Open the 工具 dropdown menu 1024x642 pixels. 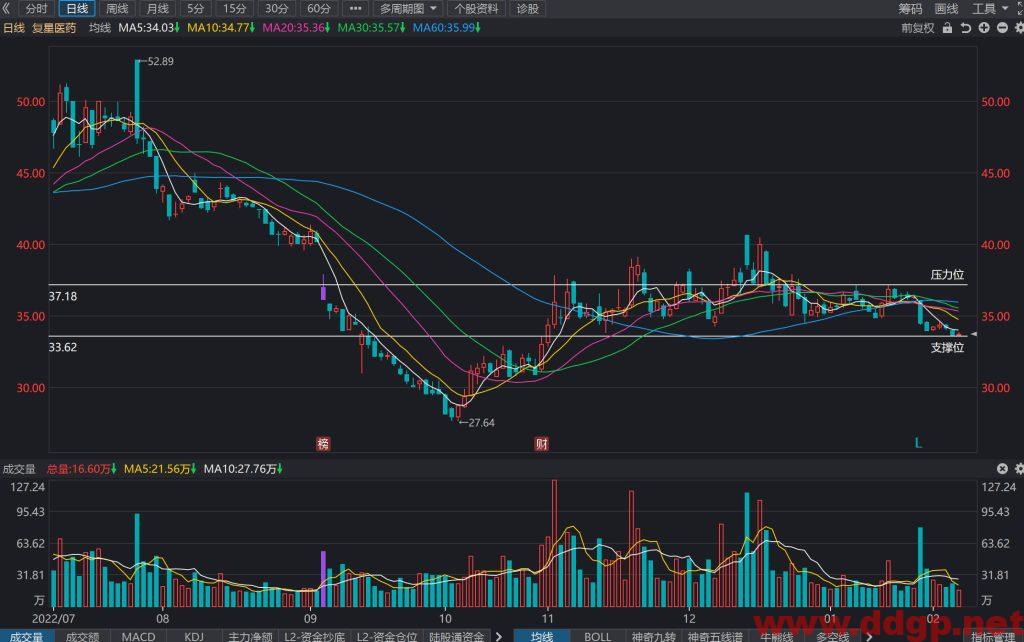(x=991, y=8)
